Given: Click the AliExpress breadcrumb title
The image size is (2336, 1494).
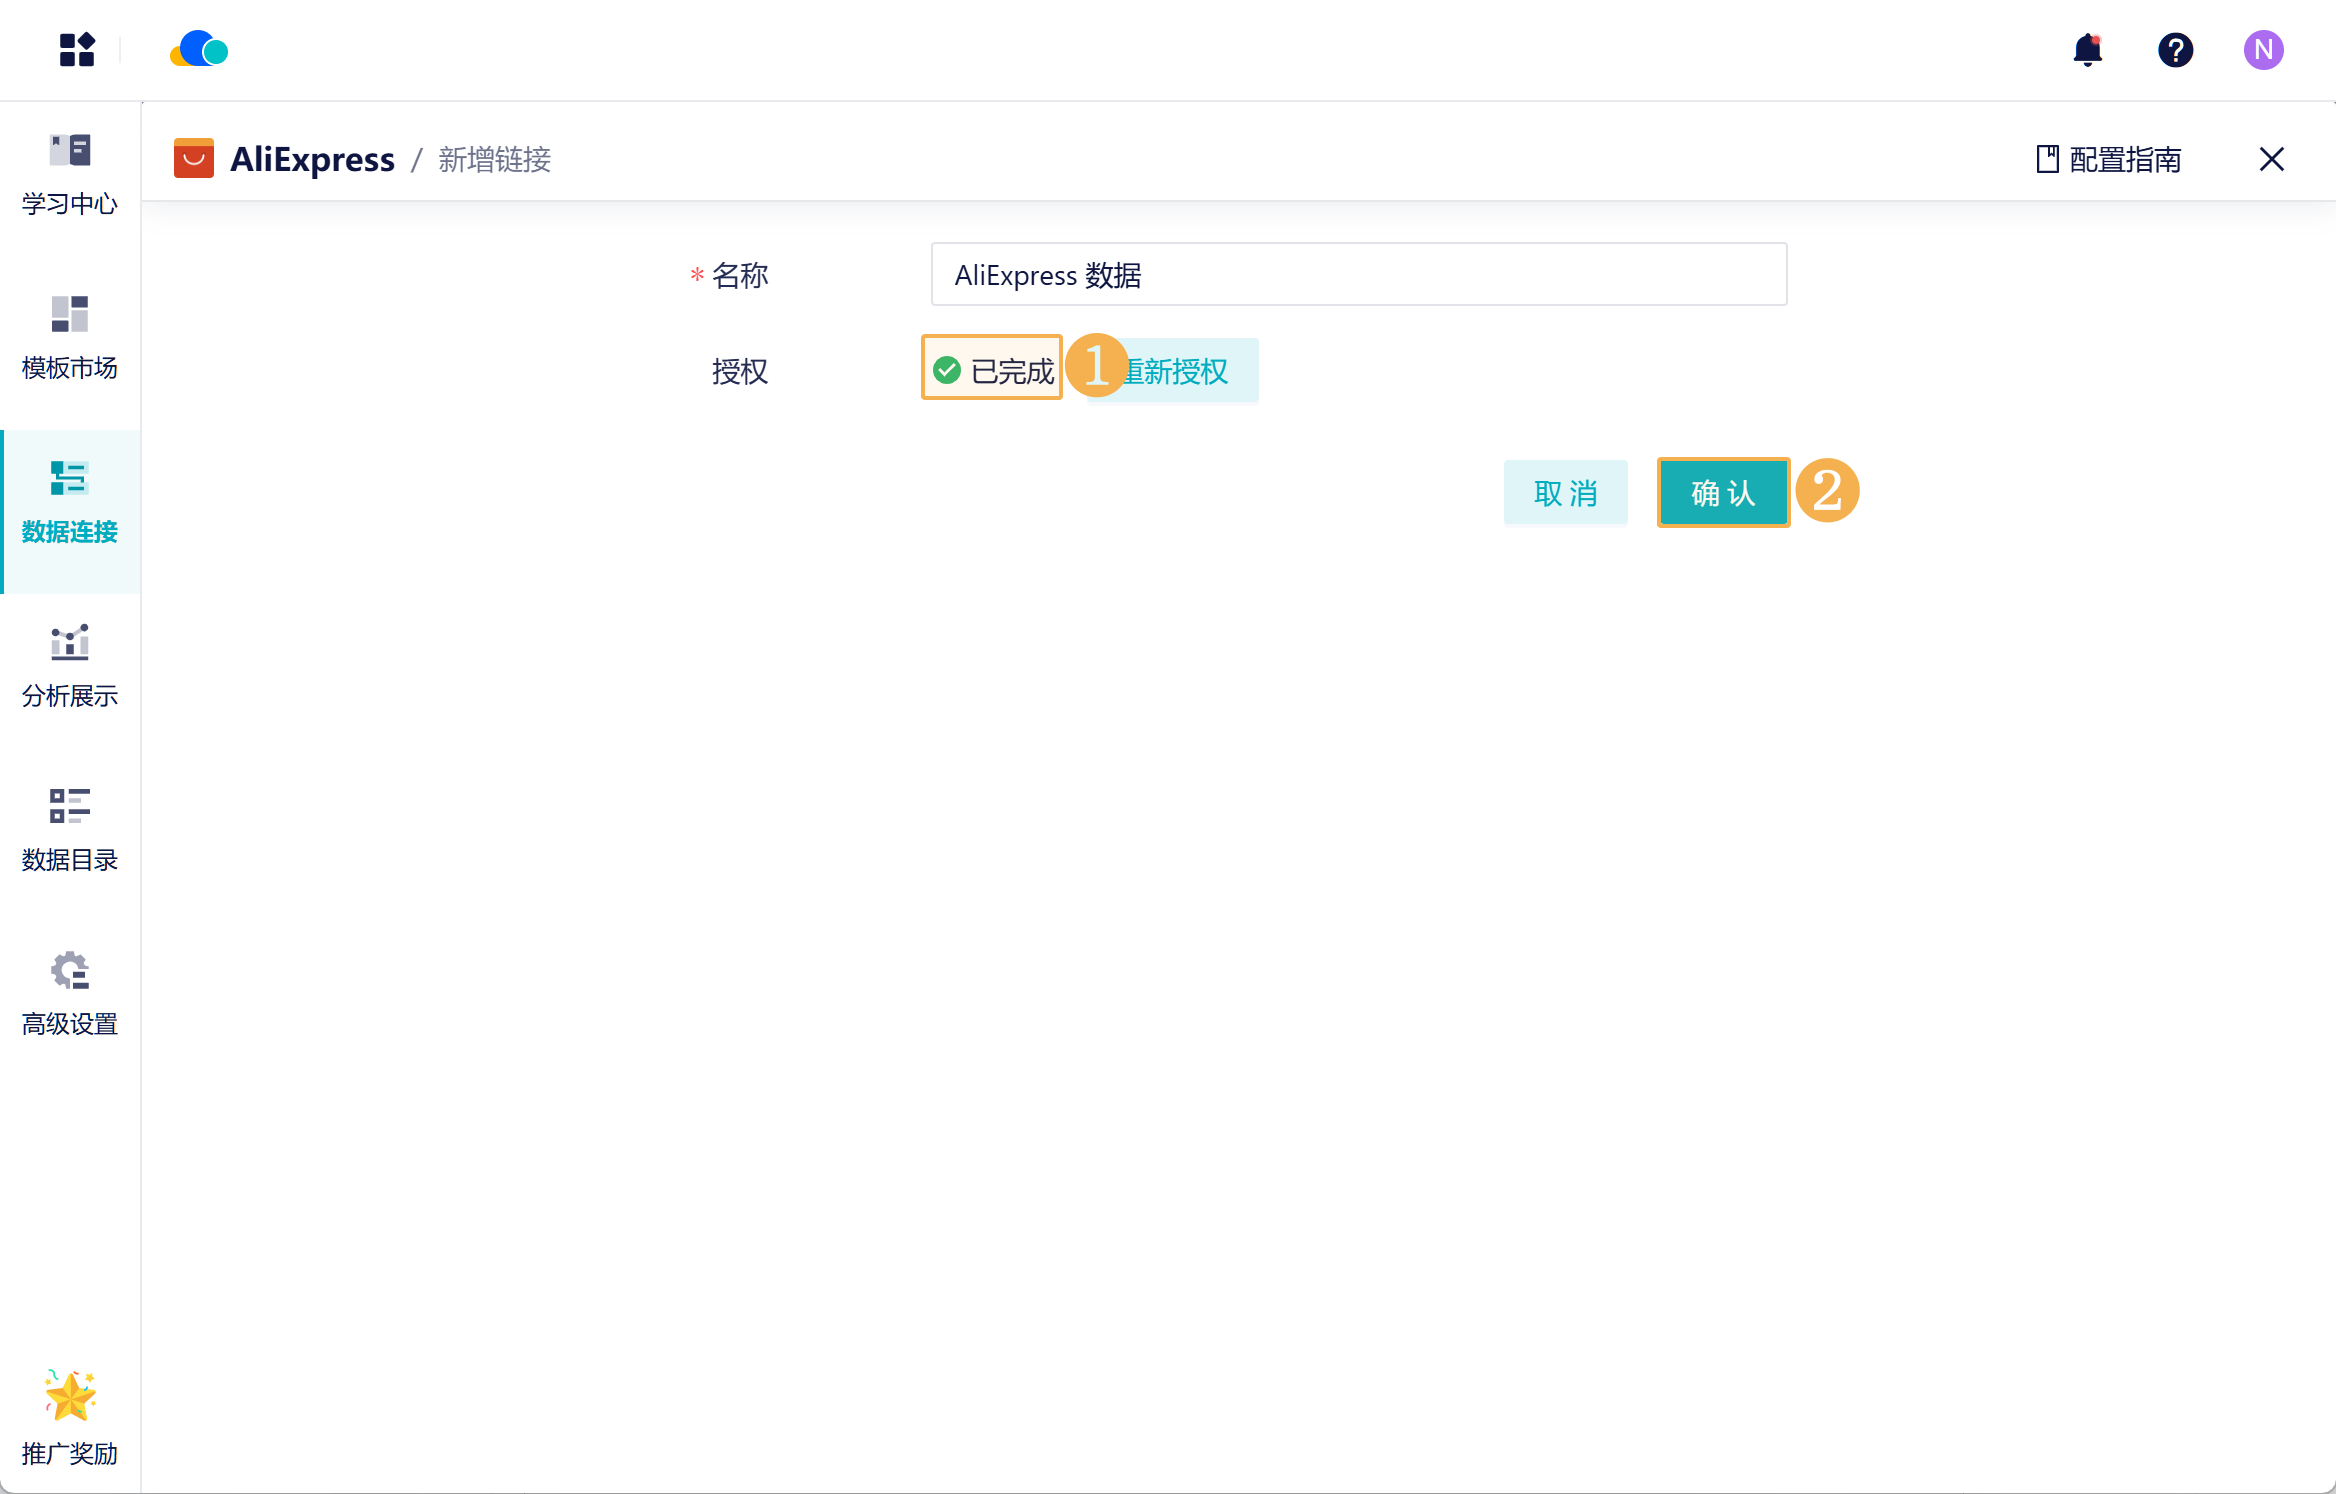Looking at the screenshot, I should tap(312, 160).
